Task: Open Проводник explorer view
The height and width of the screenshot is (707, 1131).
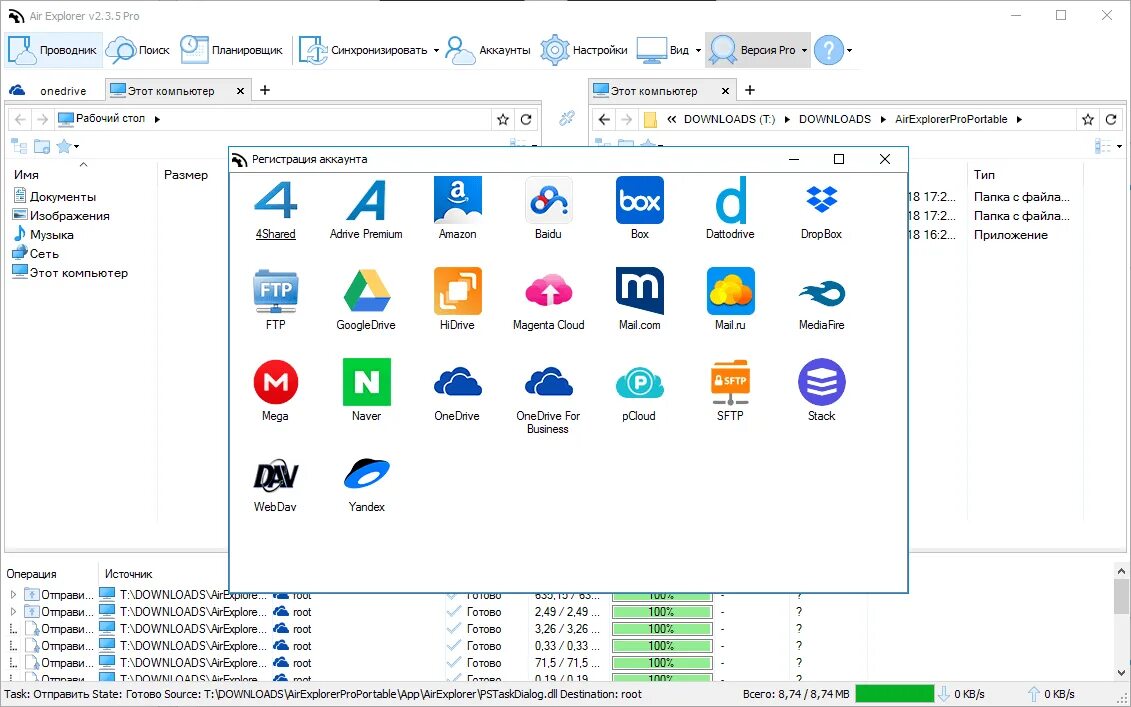Action: 52,50
